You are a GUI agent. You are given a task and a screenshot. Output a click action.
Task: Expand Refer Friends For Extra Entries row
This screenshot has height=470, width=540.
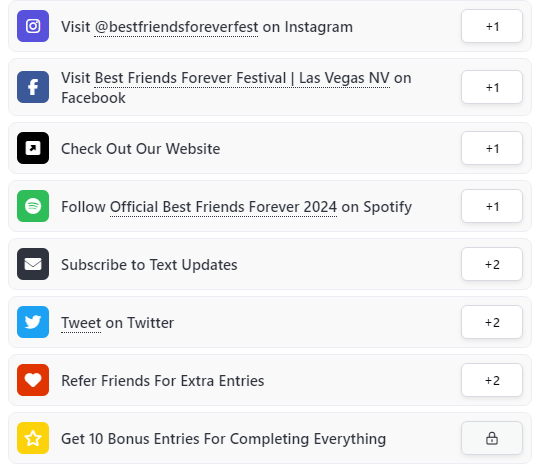pos(270,380)
